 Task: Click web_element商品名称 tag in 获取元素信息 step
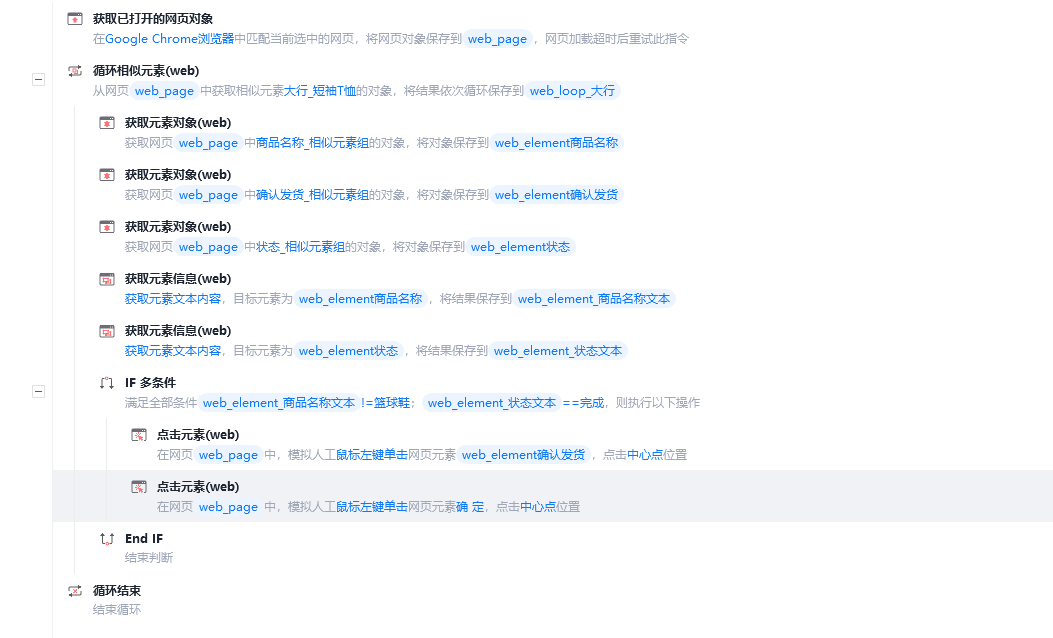[361, 299]
